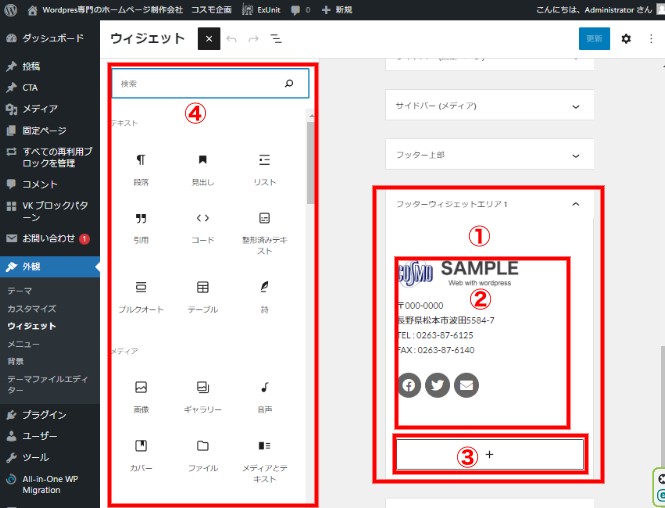This screenshot has width=665, height=508.
Task: Choose the List (リスト) block
Action: coord(264,166)
